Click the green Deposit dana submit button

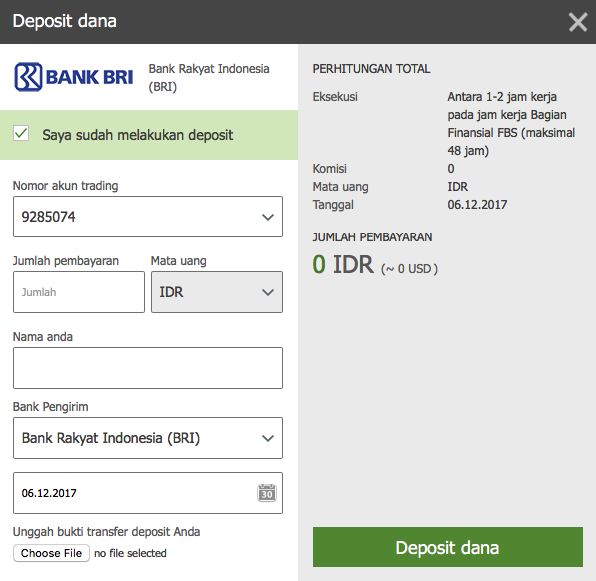pyautogui.click(x=448, y=547)
